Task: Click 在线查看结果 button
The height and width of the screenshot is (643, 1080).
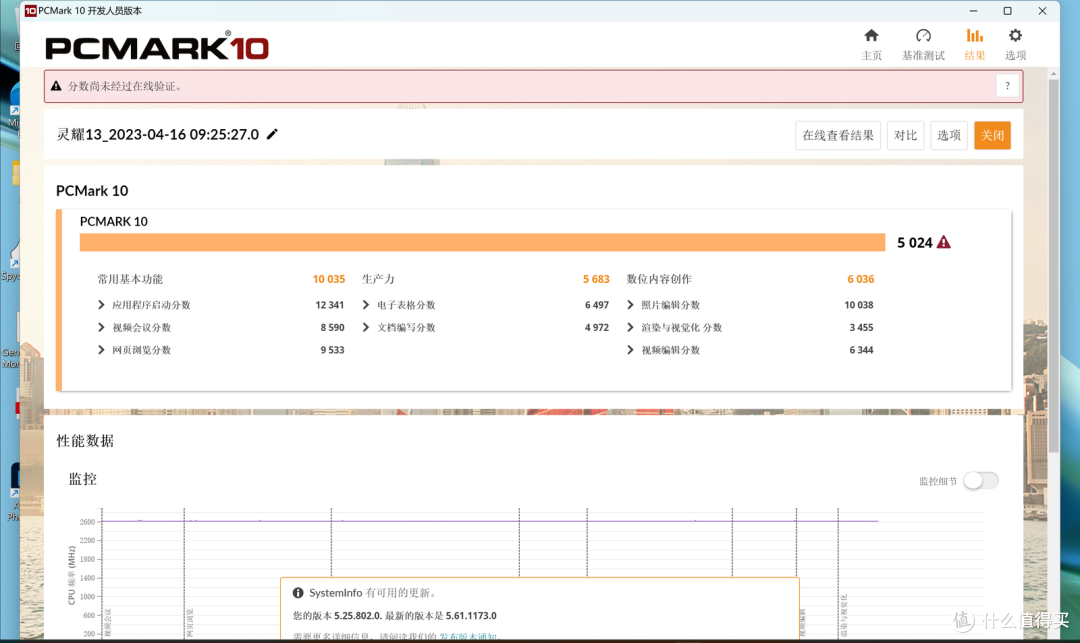Action: (838, 136)
